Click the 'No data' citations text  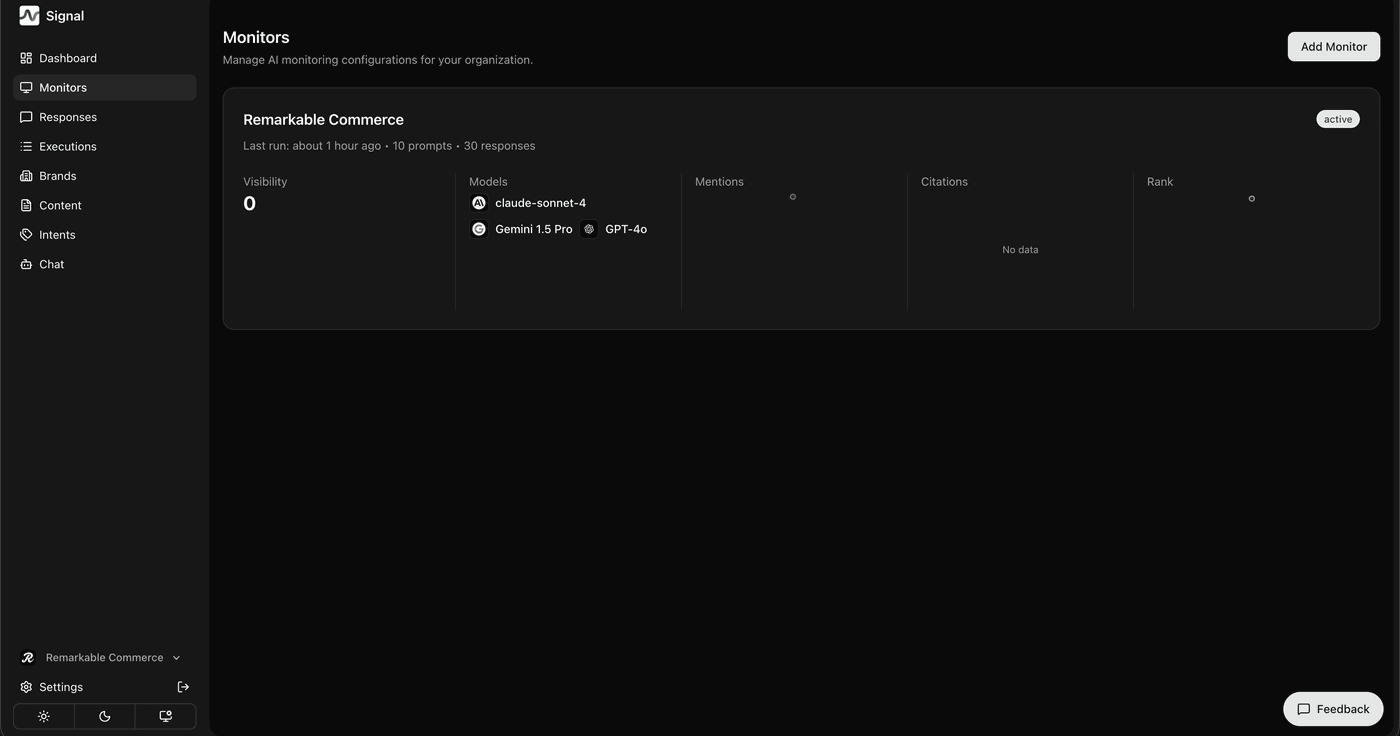1020,250
